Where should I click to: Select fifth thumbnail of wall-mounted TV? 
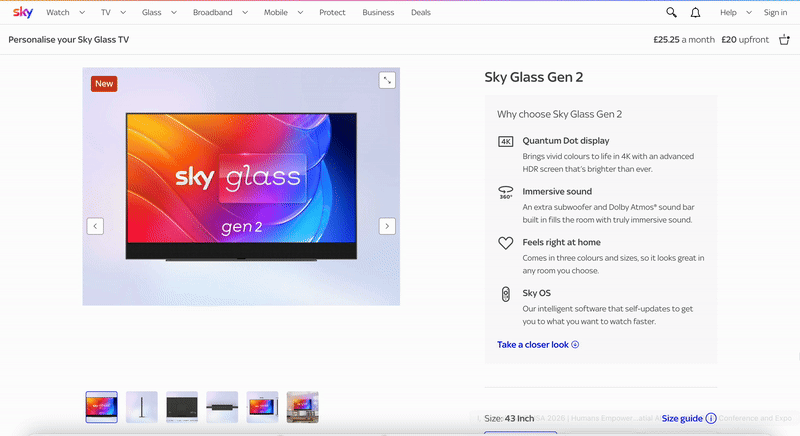[x=262, y=407]
